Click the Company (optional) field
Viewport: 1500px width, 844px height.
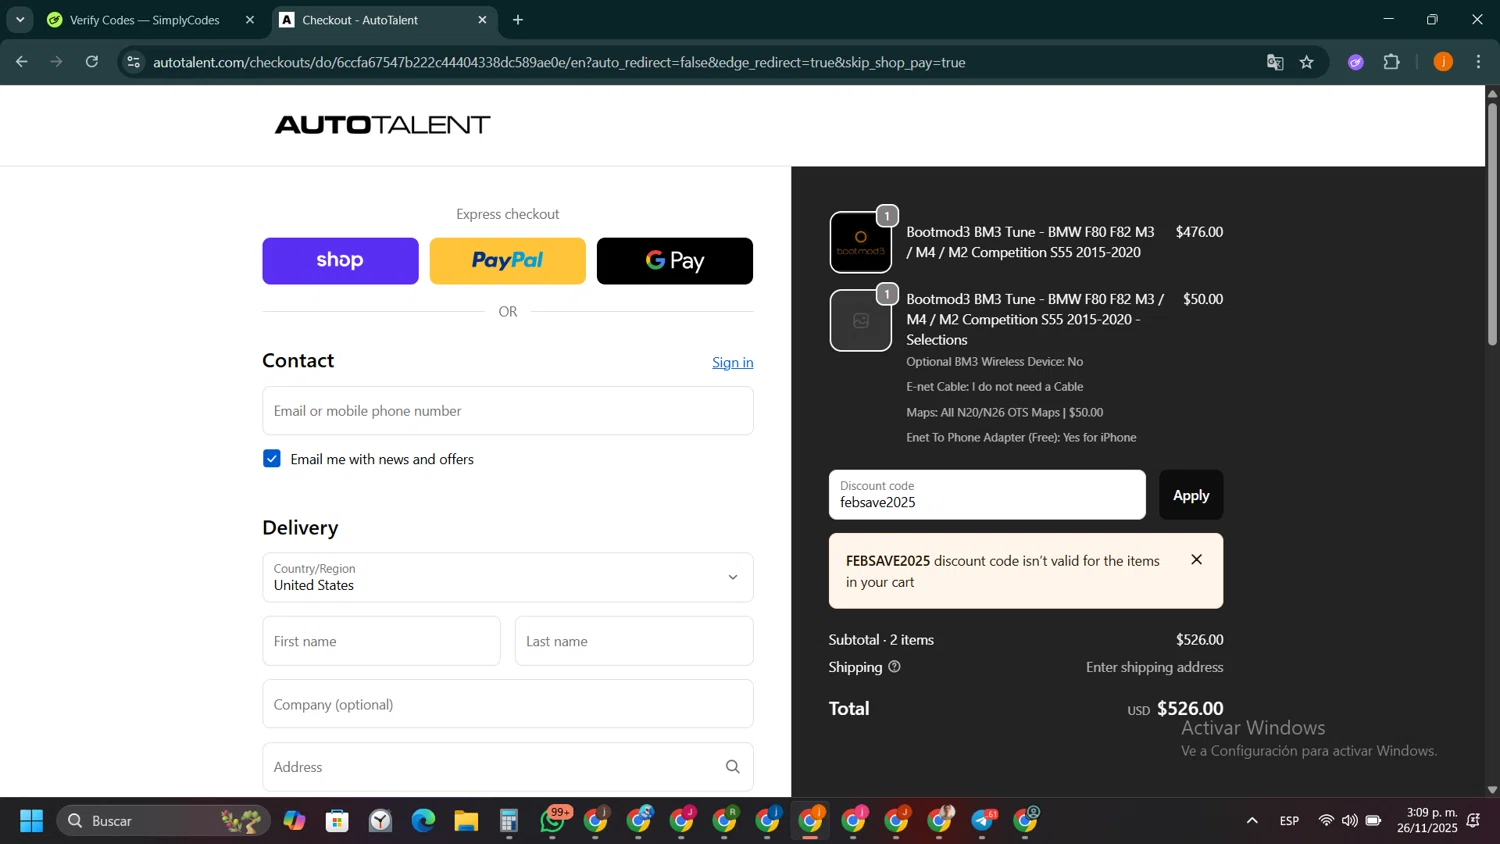[x=508, y=704]
